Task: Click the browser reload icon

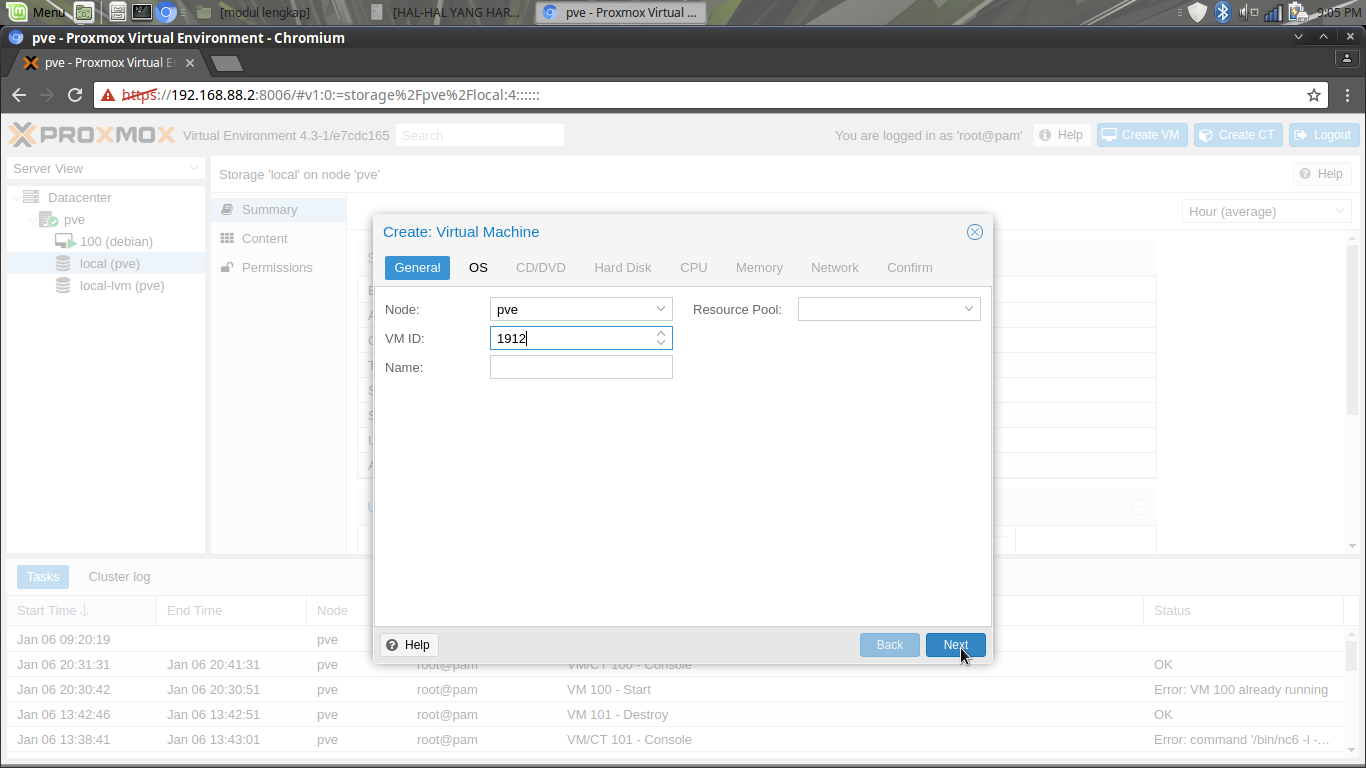Action: 74,95
